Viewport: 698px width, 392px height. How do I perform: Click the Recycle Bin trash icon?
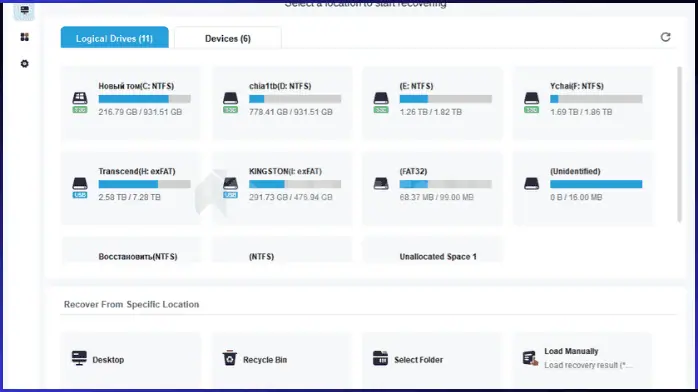(x=230, y=358)
